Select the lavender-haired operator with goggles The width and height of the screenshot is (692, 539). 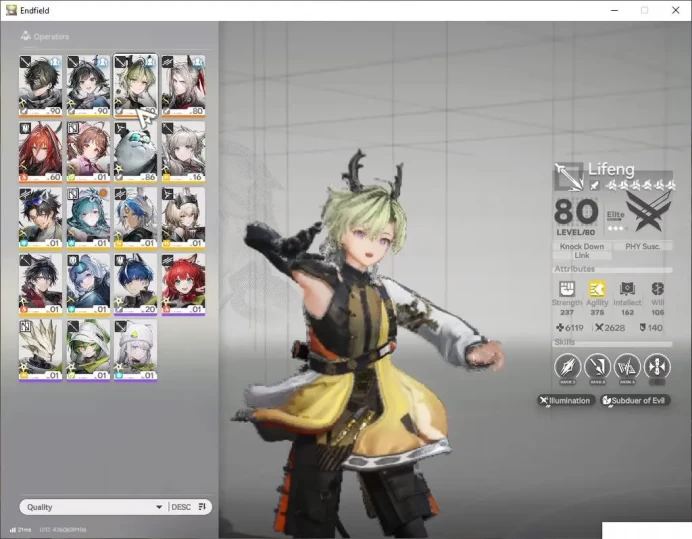point(88,284)
